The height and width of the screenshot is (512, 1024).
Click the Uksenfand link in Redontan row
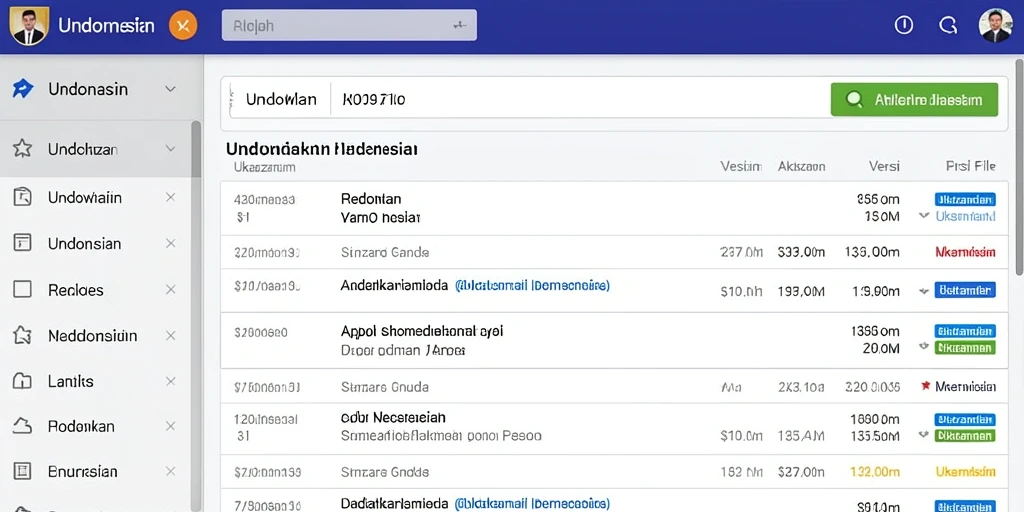click(965, 216)
